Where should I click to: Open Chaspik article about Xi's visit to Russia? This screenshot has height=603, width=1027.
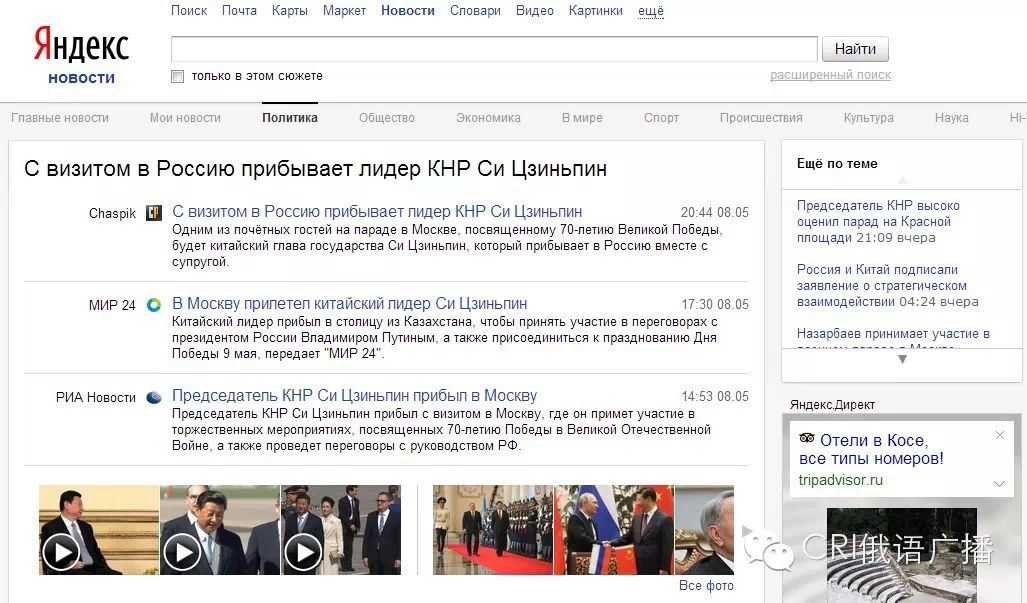(x=377, y=211)
